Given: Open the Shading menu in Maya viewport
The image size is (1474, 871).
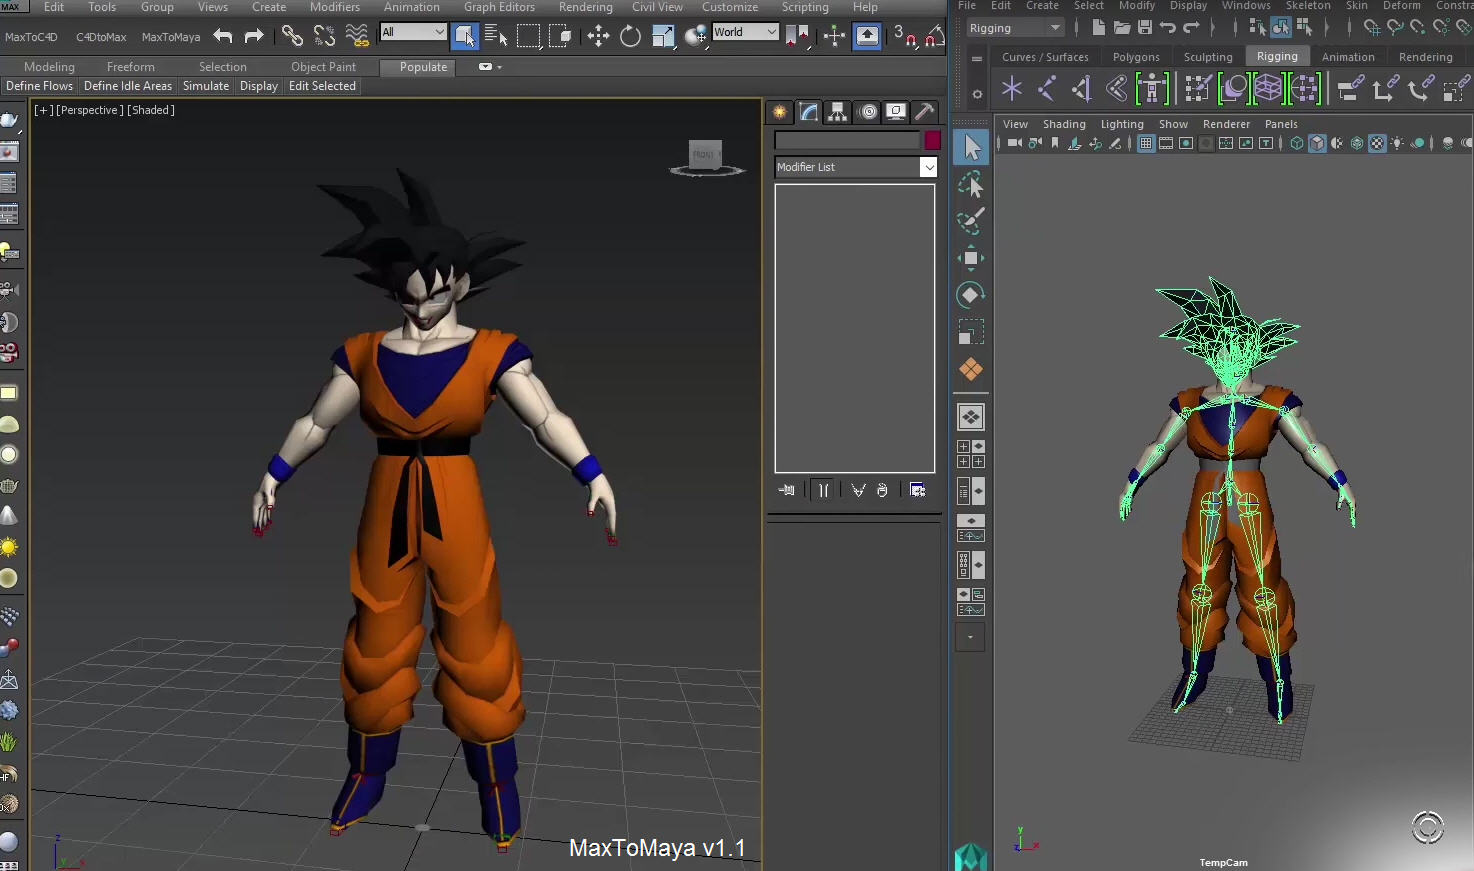Looking at the screenshot, I should click(x=1064, y=124).
